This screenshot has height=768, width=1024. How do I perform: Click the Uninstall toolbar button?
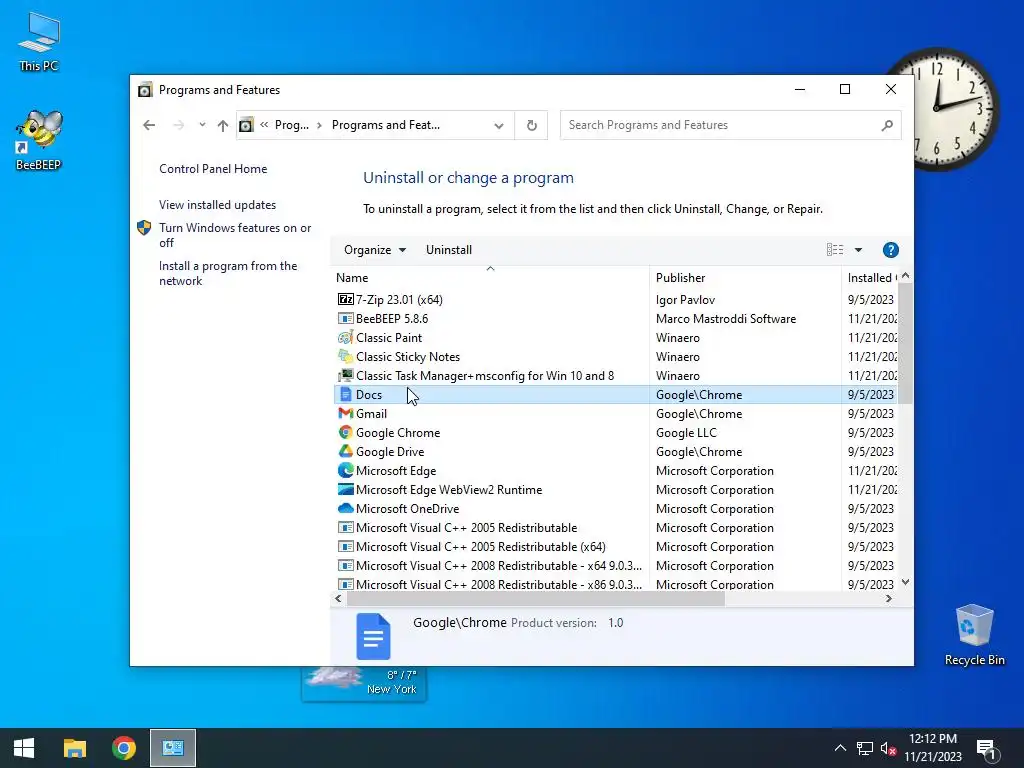coord(449,249)
